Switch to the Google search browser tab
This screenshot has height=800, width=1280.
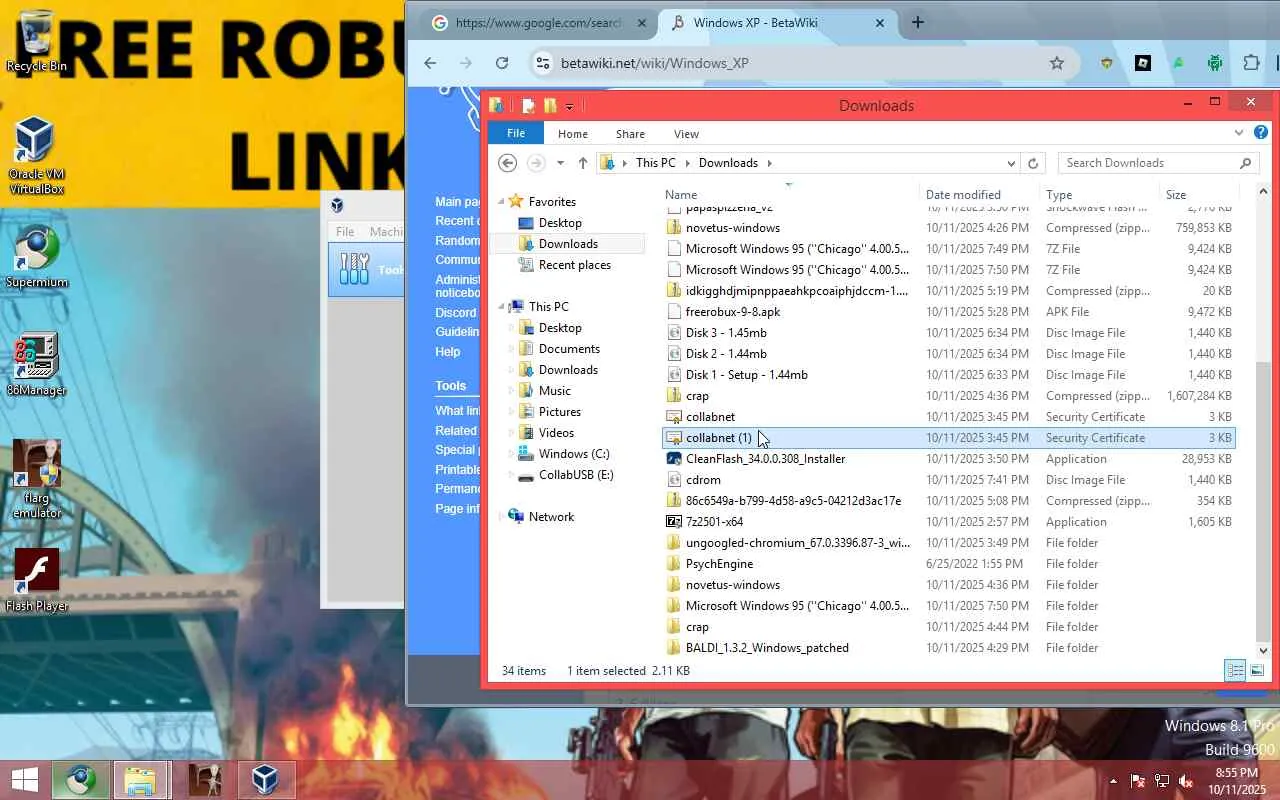pyautogui.click(x=539, y=23)
